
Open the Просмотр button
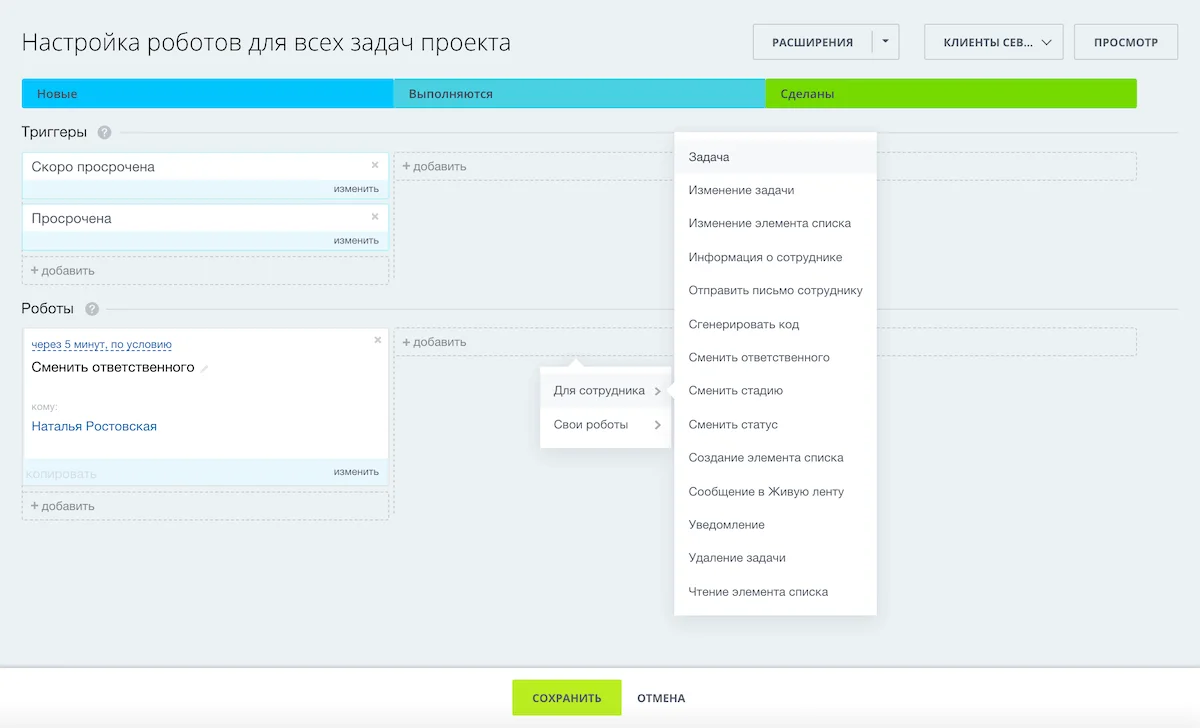[1125, 42]
